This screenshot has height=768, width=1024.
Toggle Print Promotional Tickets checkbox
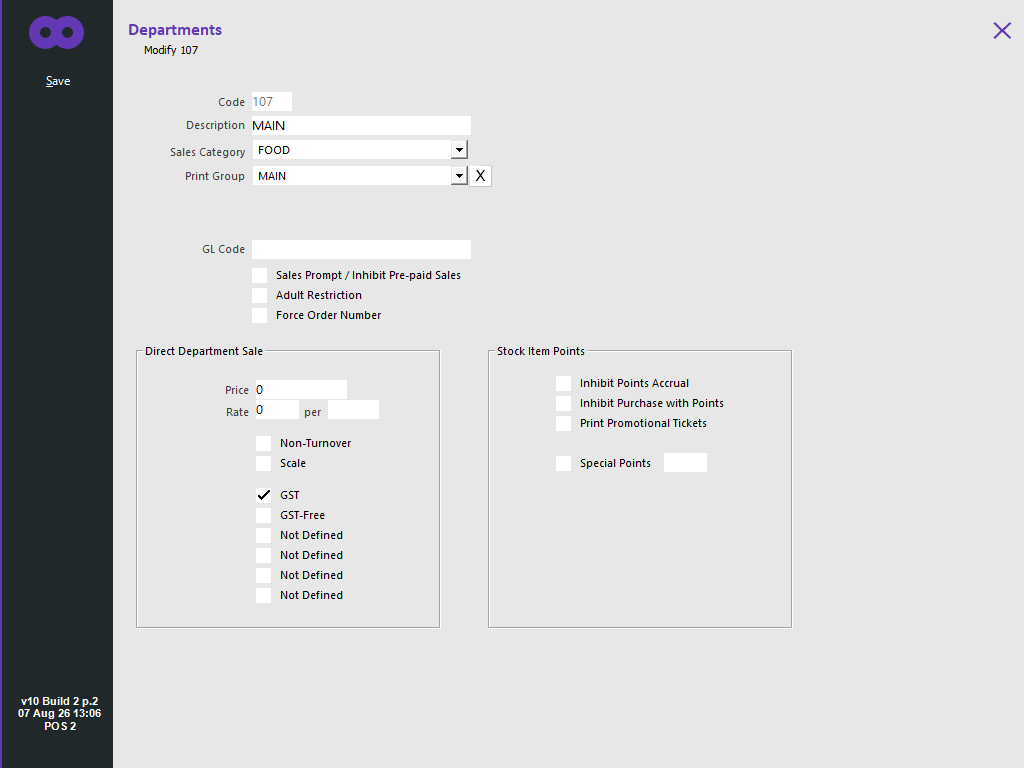(x=563, y=423)
